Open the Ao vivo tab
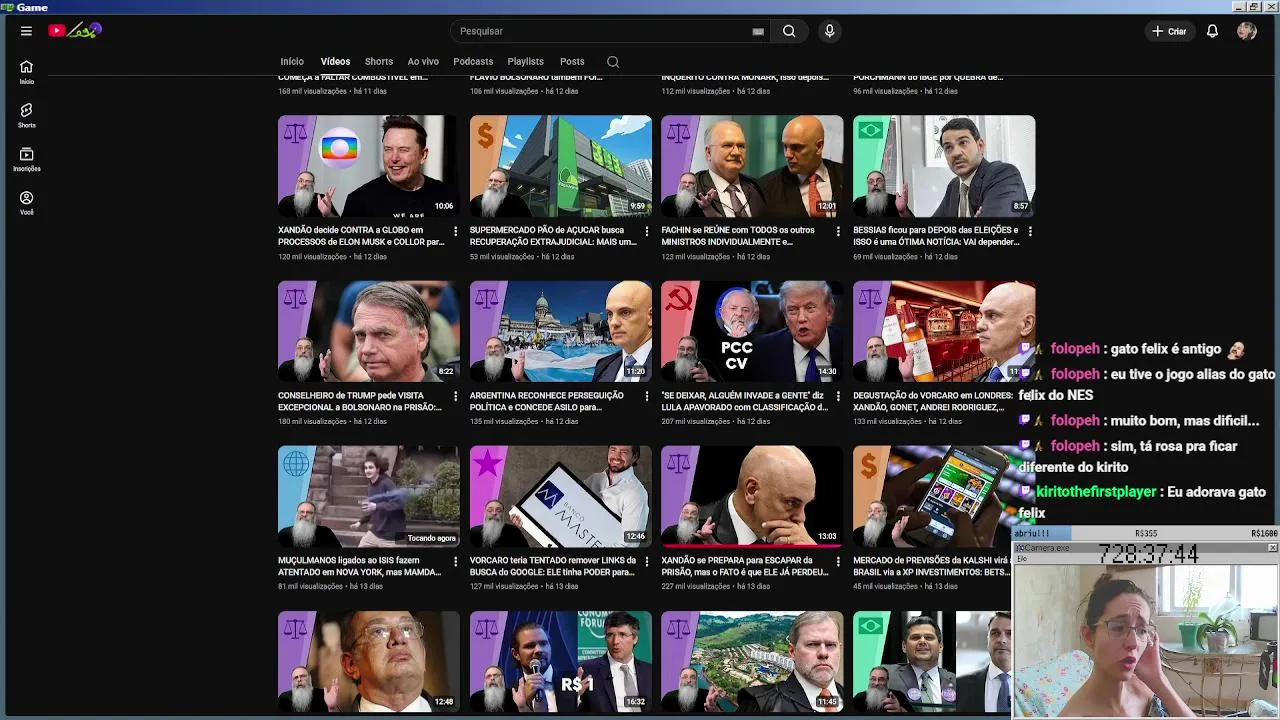This screenshot has width=1280, height=720. pos(423,62)
